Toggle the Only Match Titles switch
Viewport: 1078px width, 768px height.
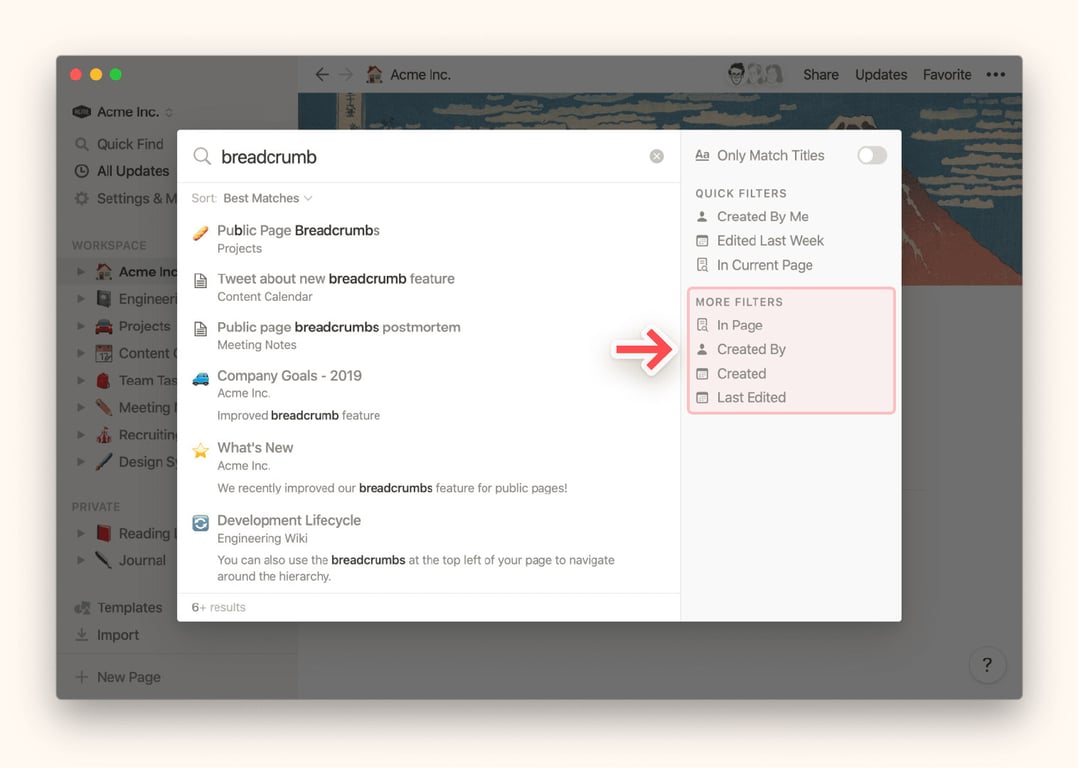click(871, 155)
